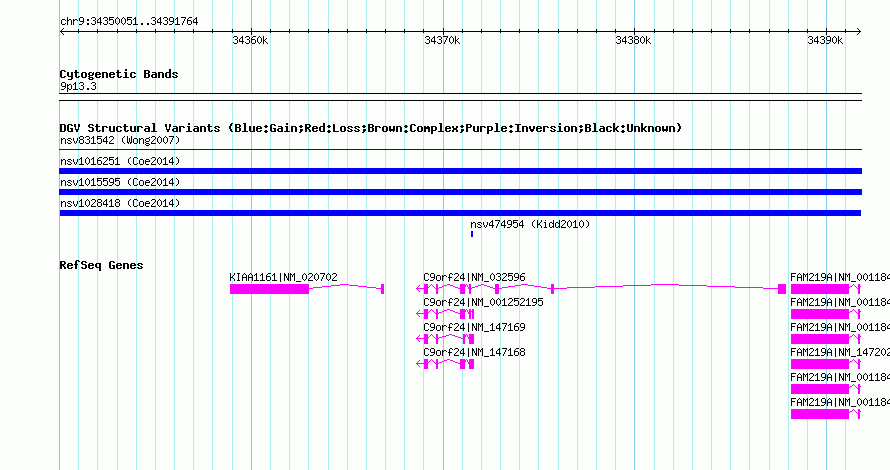
Task: Open the DGV Structural Variants track title
Action: (x=371, y=128)
